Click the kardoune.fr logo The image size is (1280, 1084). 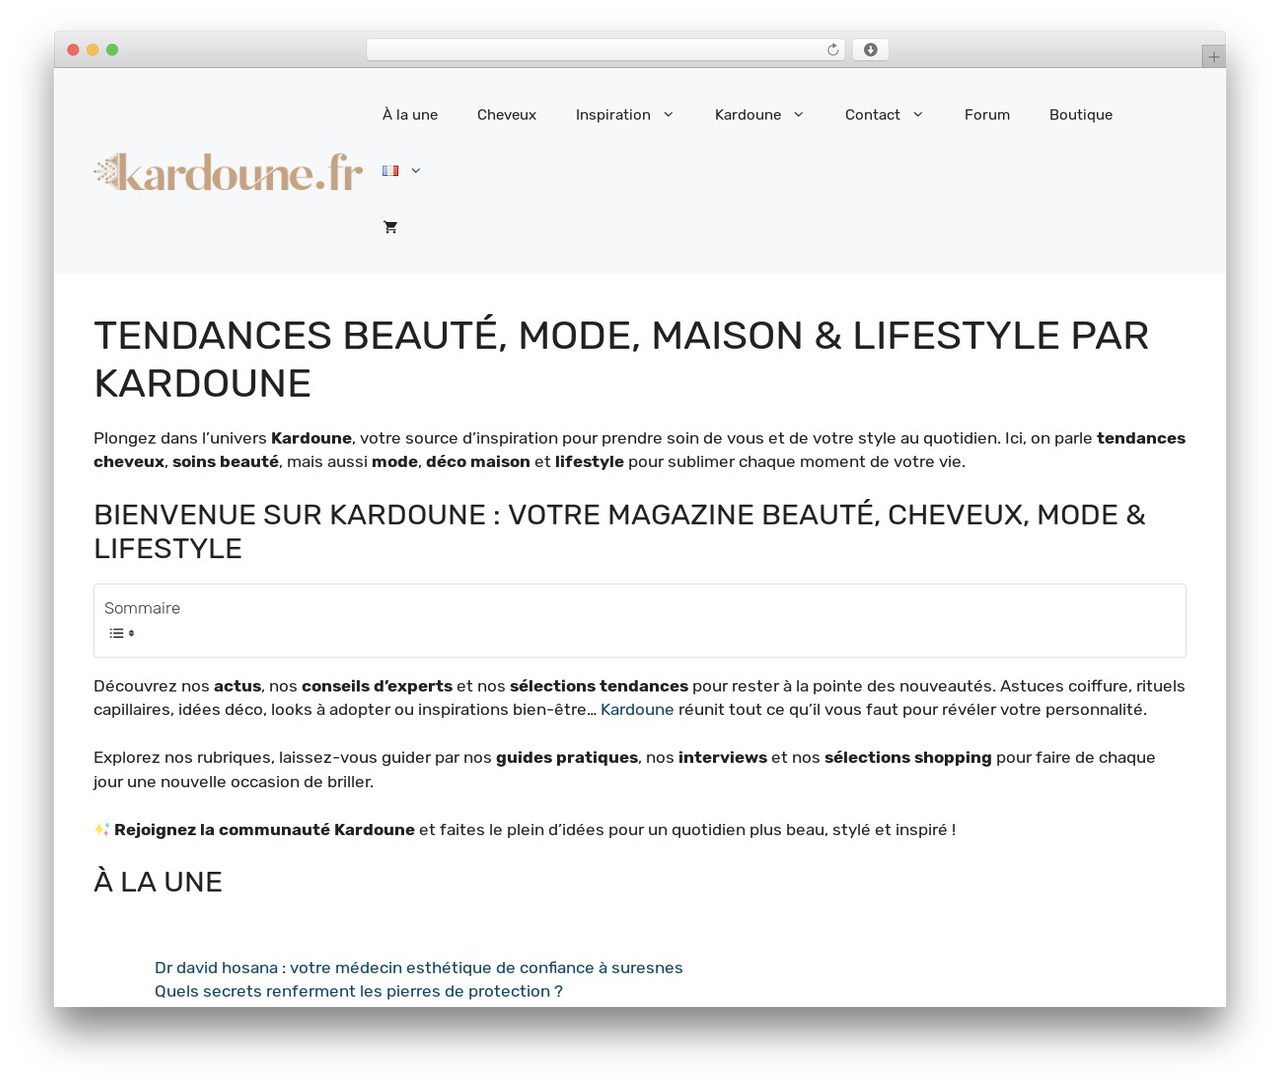tap(228, 172)
